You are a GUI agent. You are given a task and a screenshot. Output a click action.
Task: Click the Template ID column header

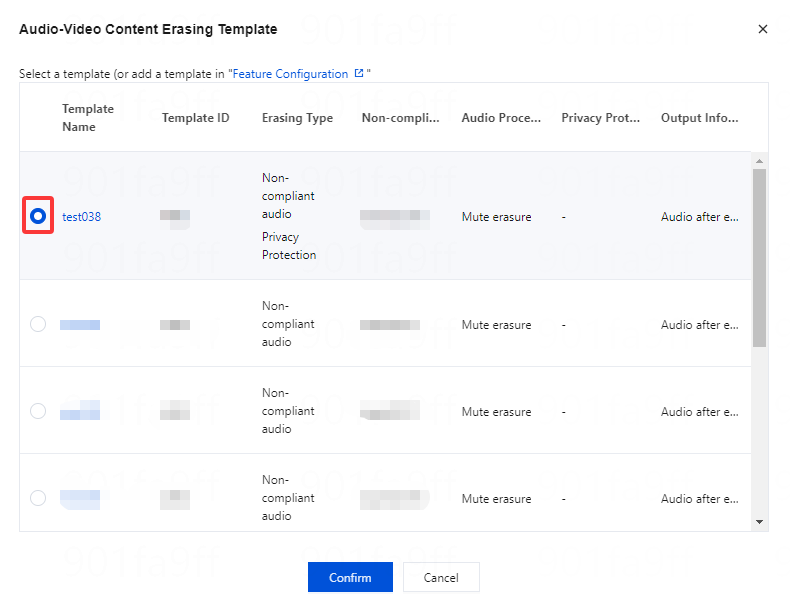point(195,118)
